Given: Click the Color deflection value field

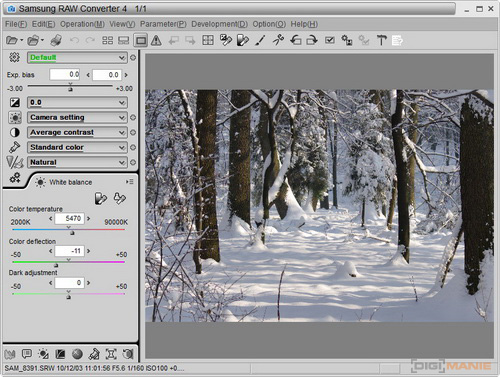Looking at the screenshot, I should tap(69, 251).
